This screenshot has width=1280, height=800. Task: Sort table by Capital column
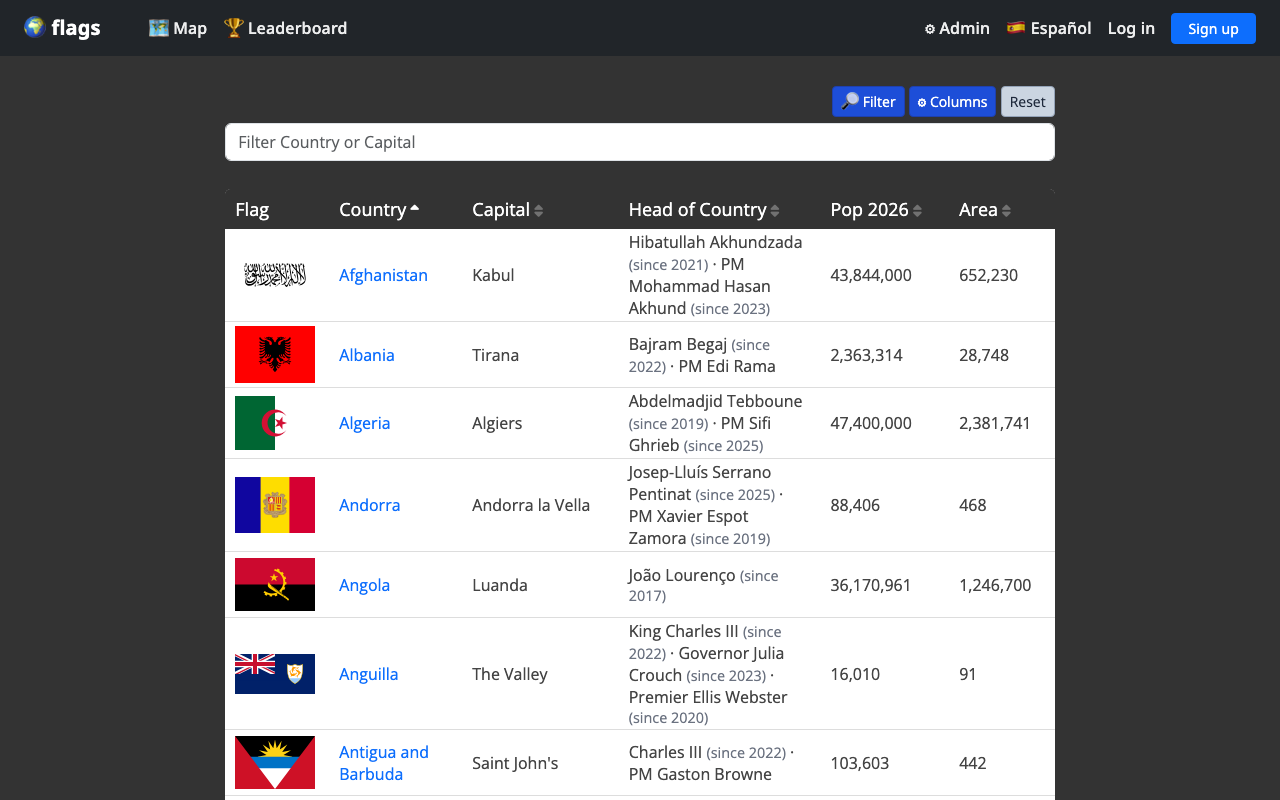coord(507,209)
